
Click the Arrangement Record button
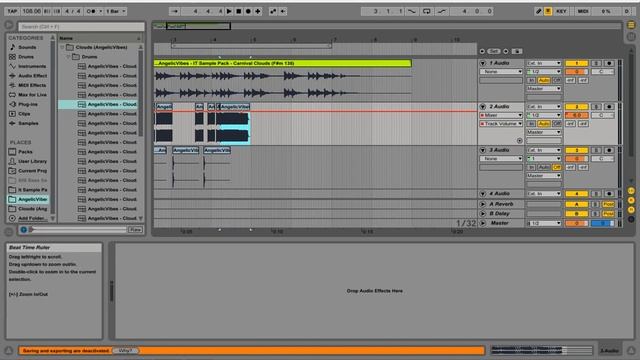point(248,11)
